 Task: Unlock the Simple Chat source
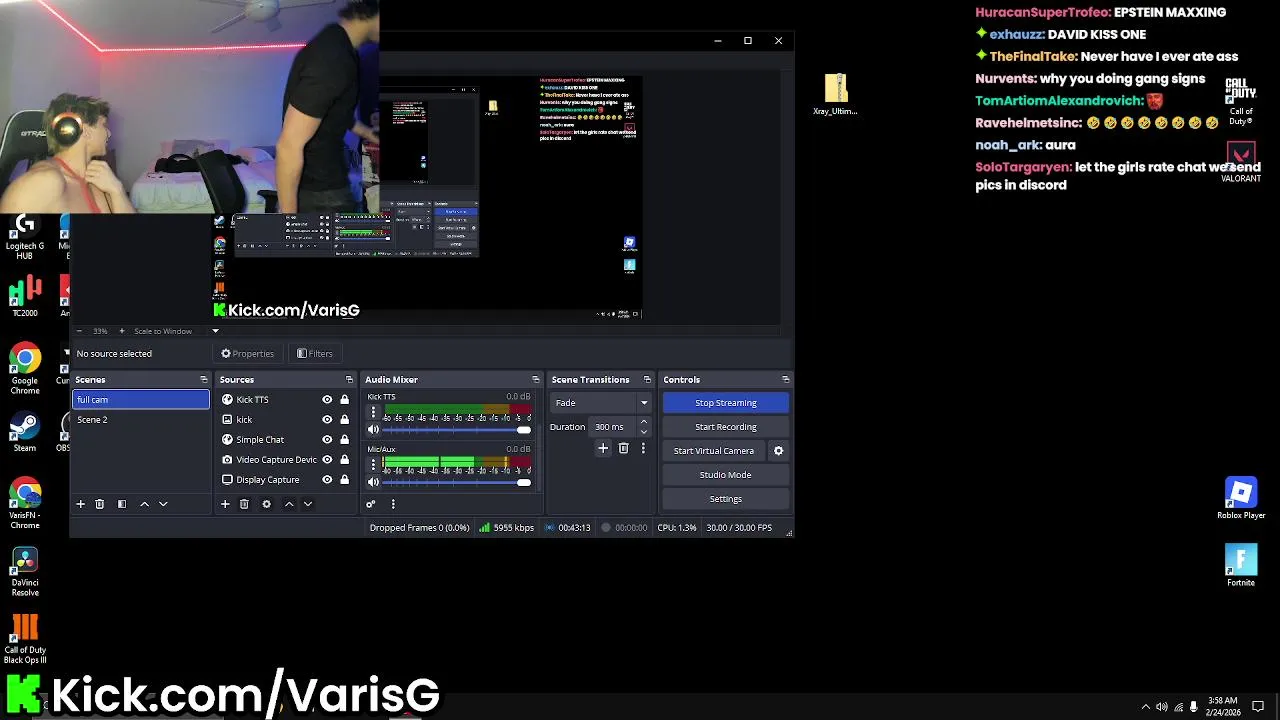[344, 440]
